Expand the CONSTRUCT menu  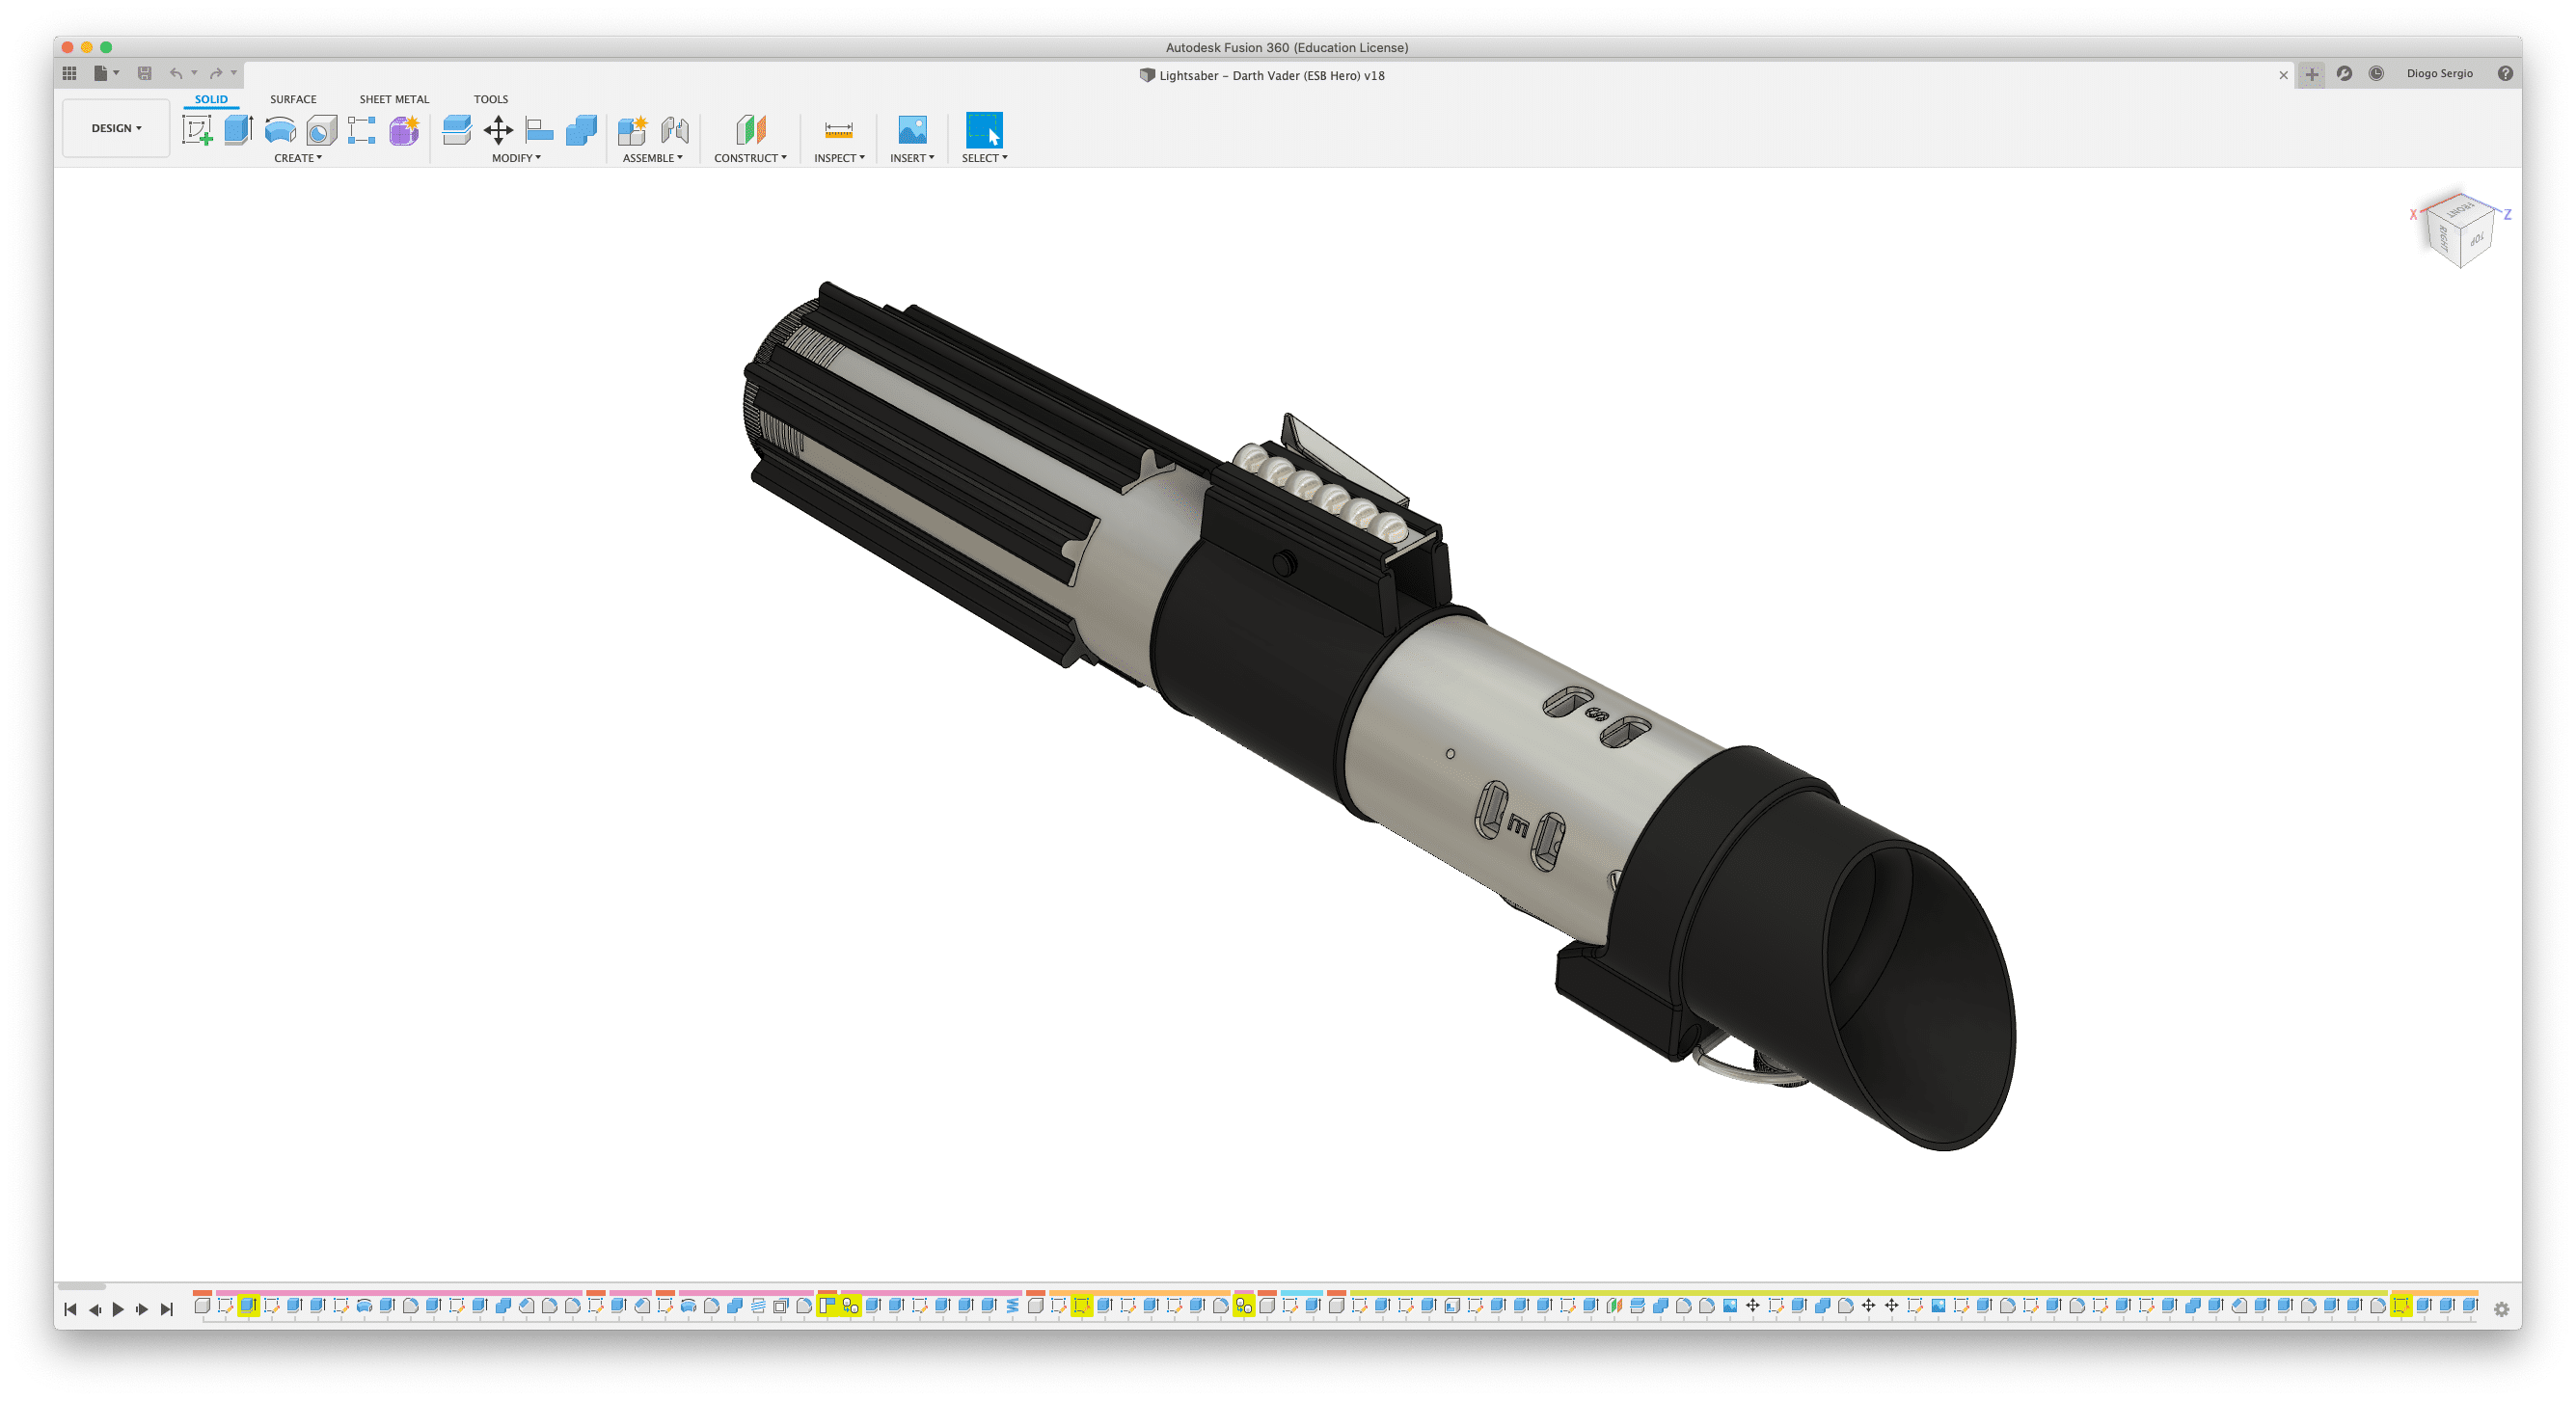pos(750,158)
